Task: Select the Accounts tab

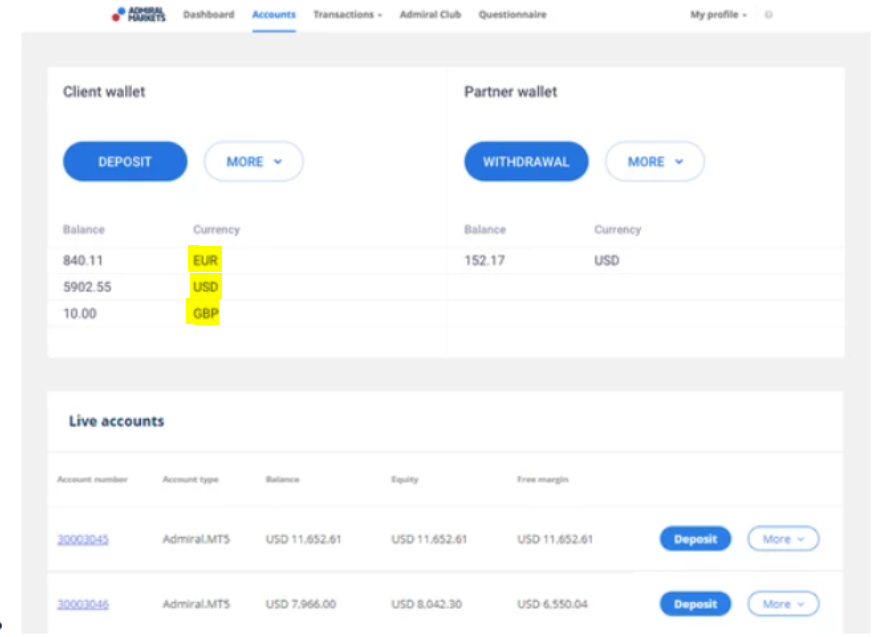Action: coord(274,14)
